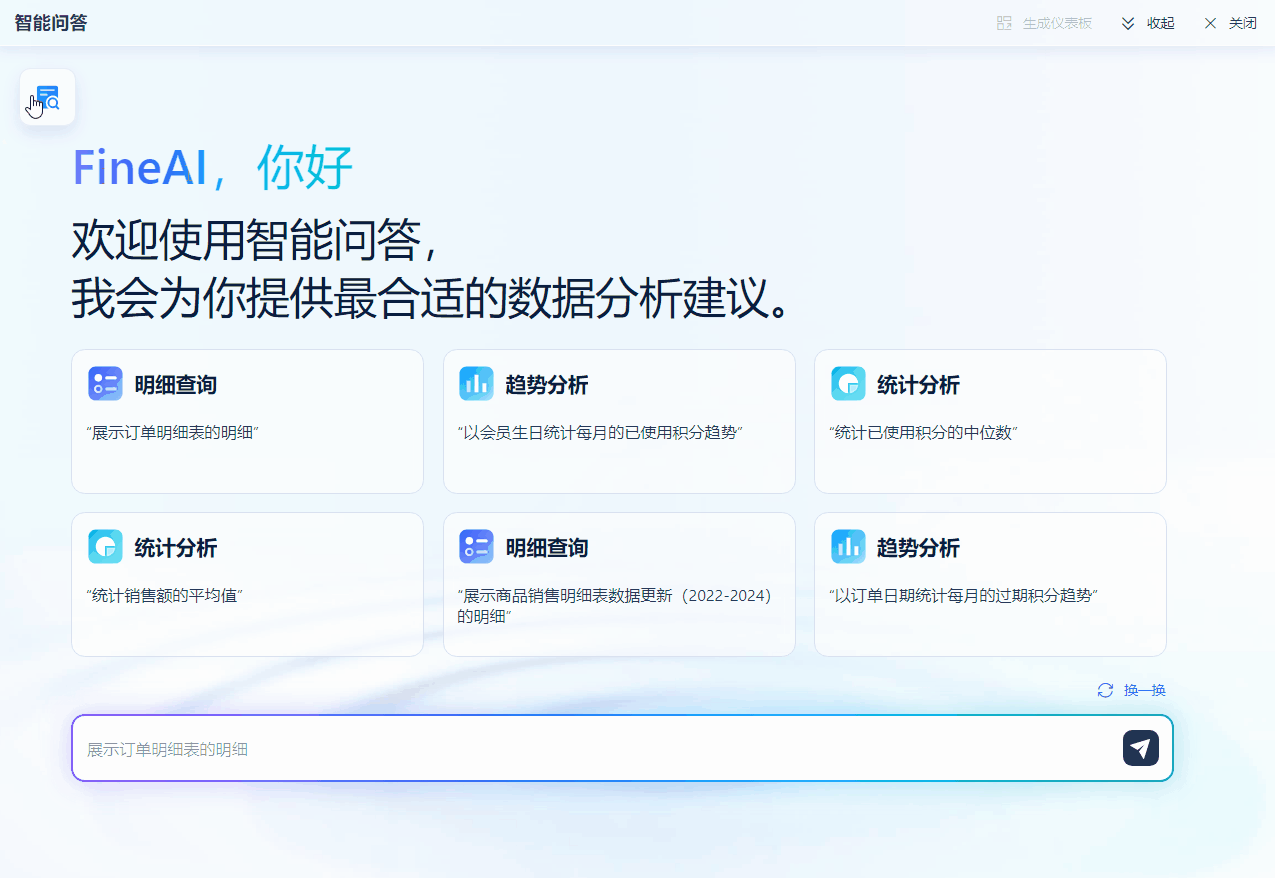
Task: Click the send paper-plane icon
Action: tap(1140, 748)
